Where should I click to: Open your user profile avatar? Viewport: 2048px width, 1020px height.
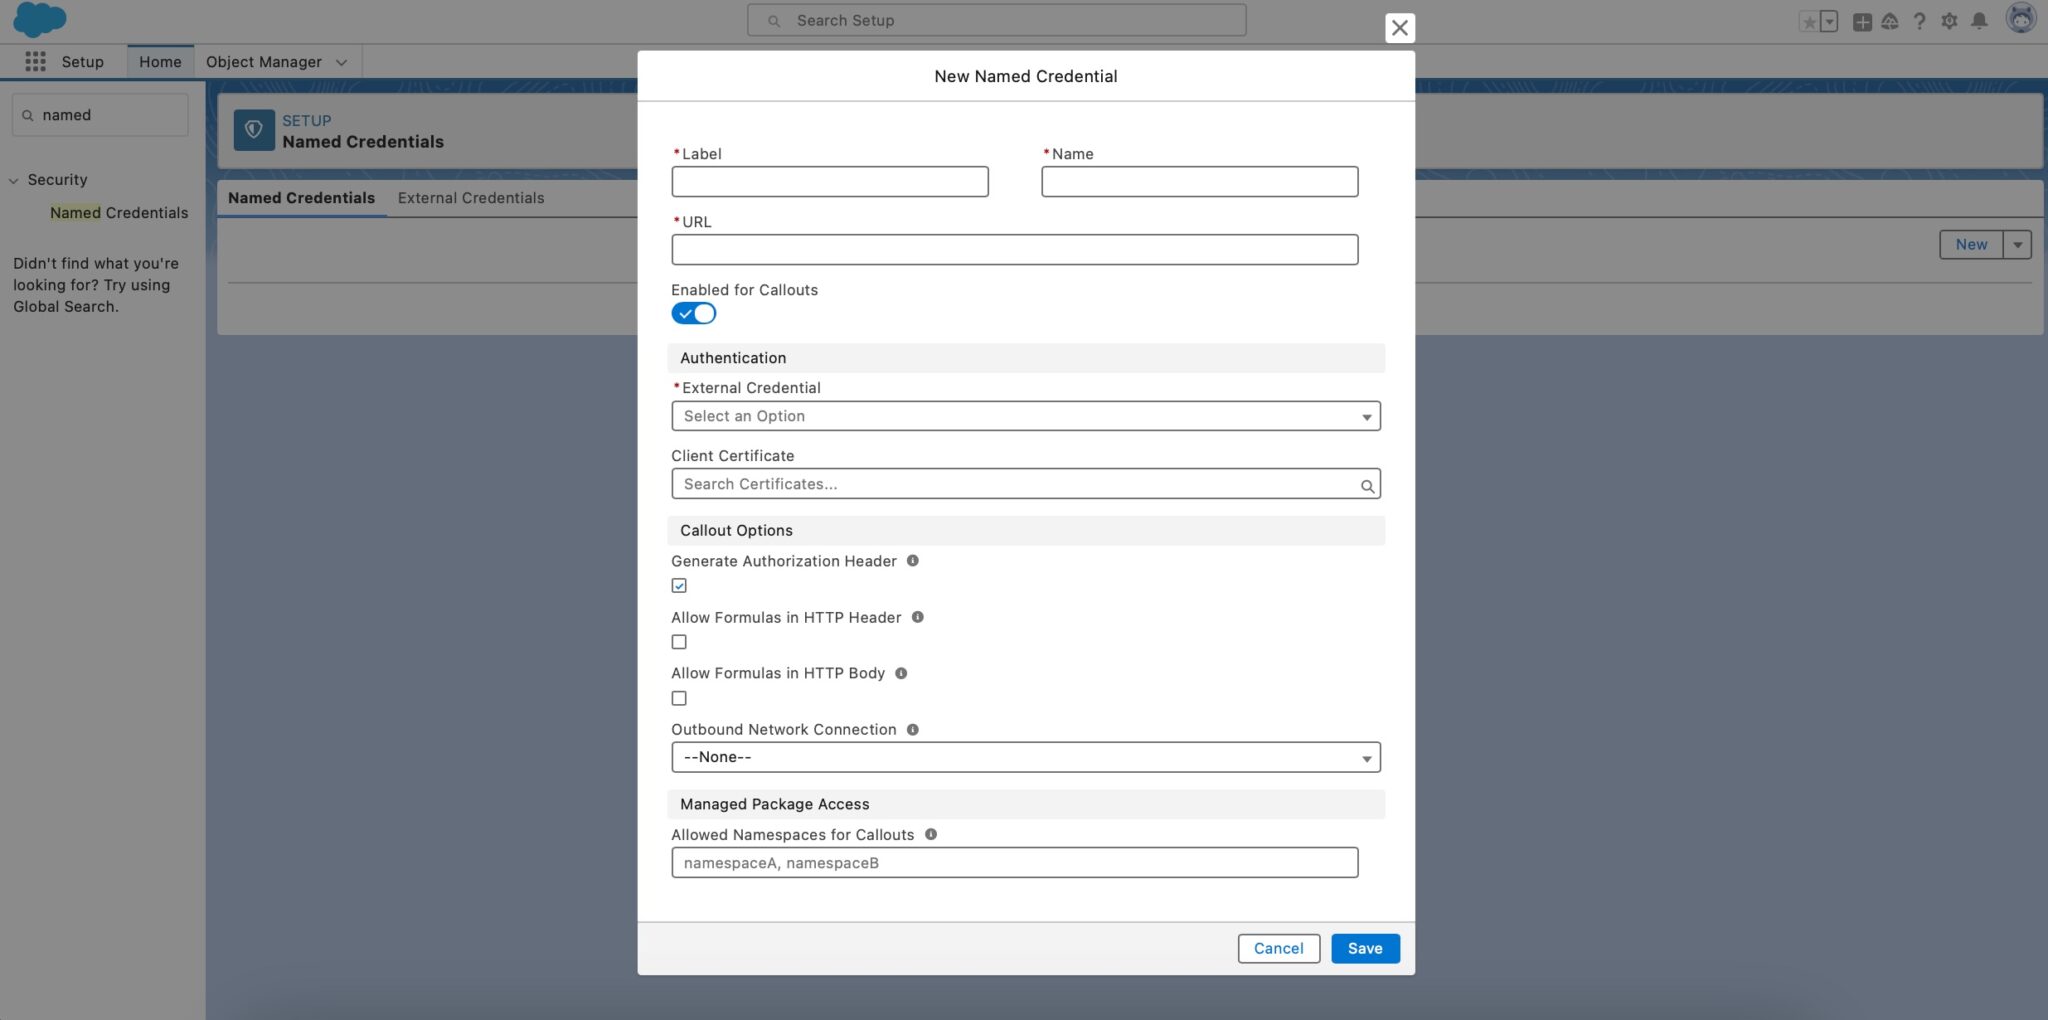coord(2020,18)
